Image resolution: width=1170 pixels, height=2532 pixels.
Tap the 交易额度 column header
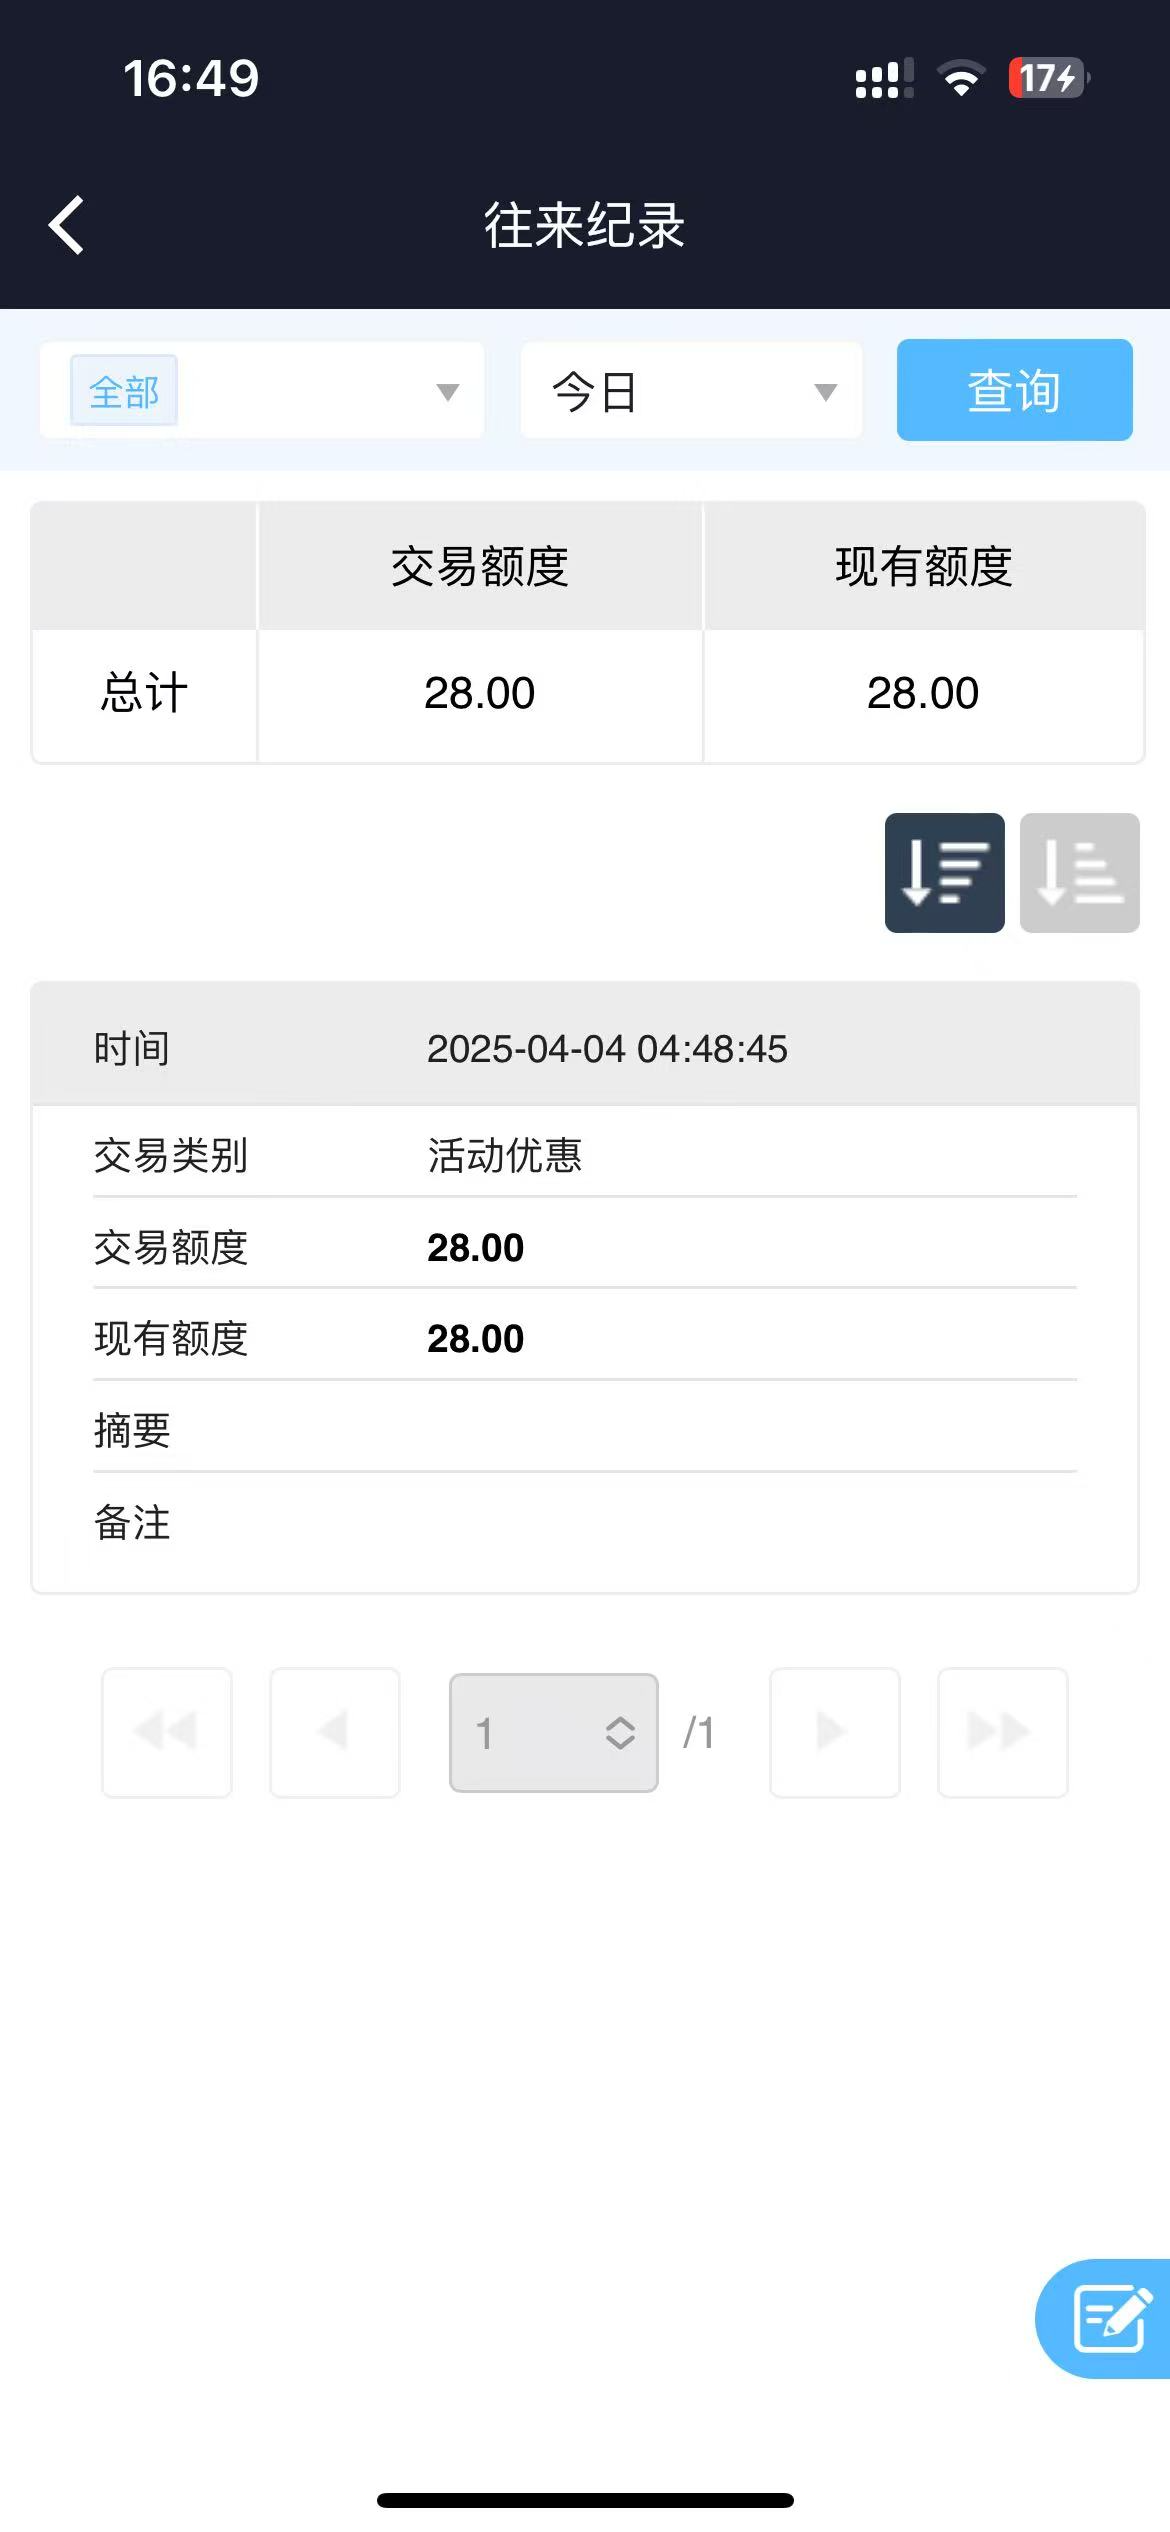[480, 567]
